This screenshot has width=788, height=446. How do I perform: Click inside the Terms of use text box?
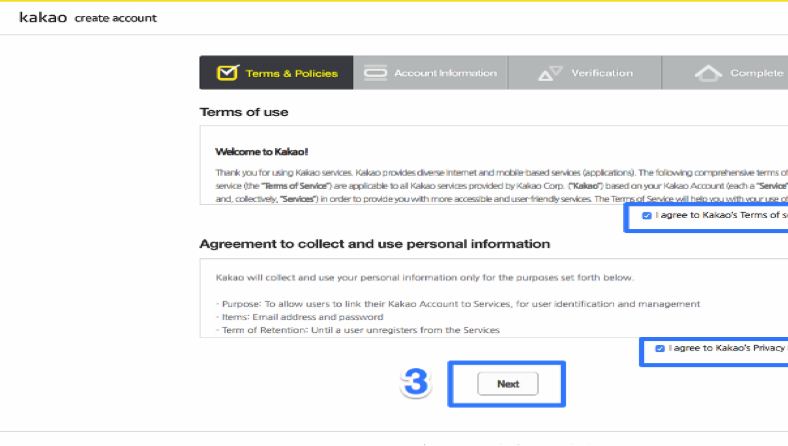coord(494,165)
